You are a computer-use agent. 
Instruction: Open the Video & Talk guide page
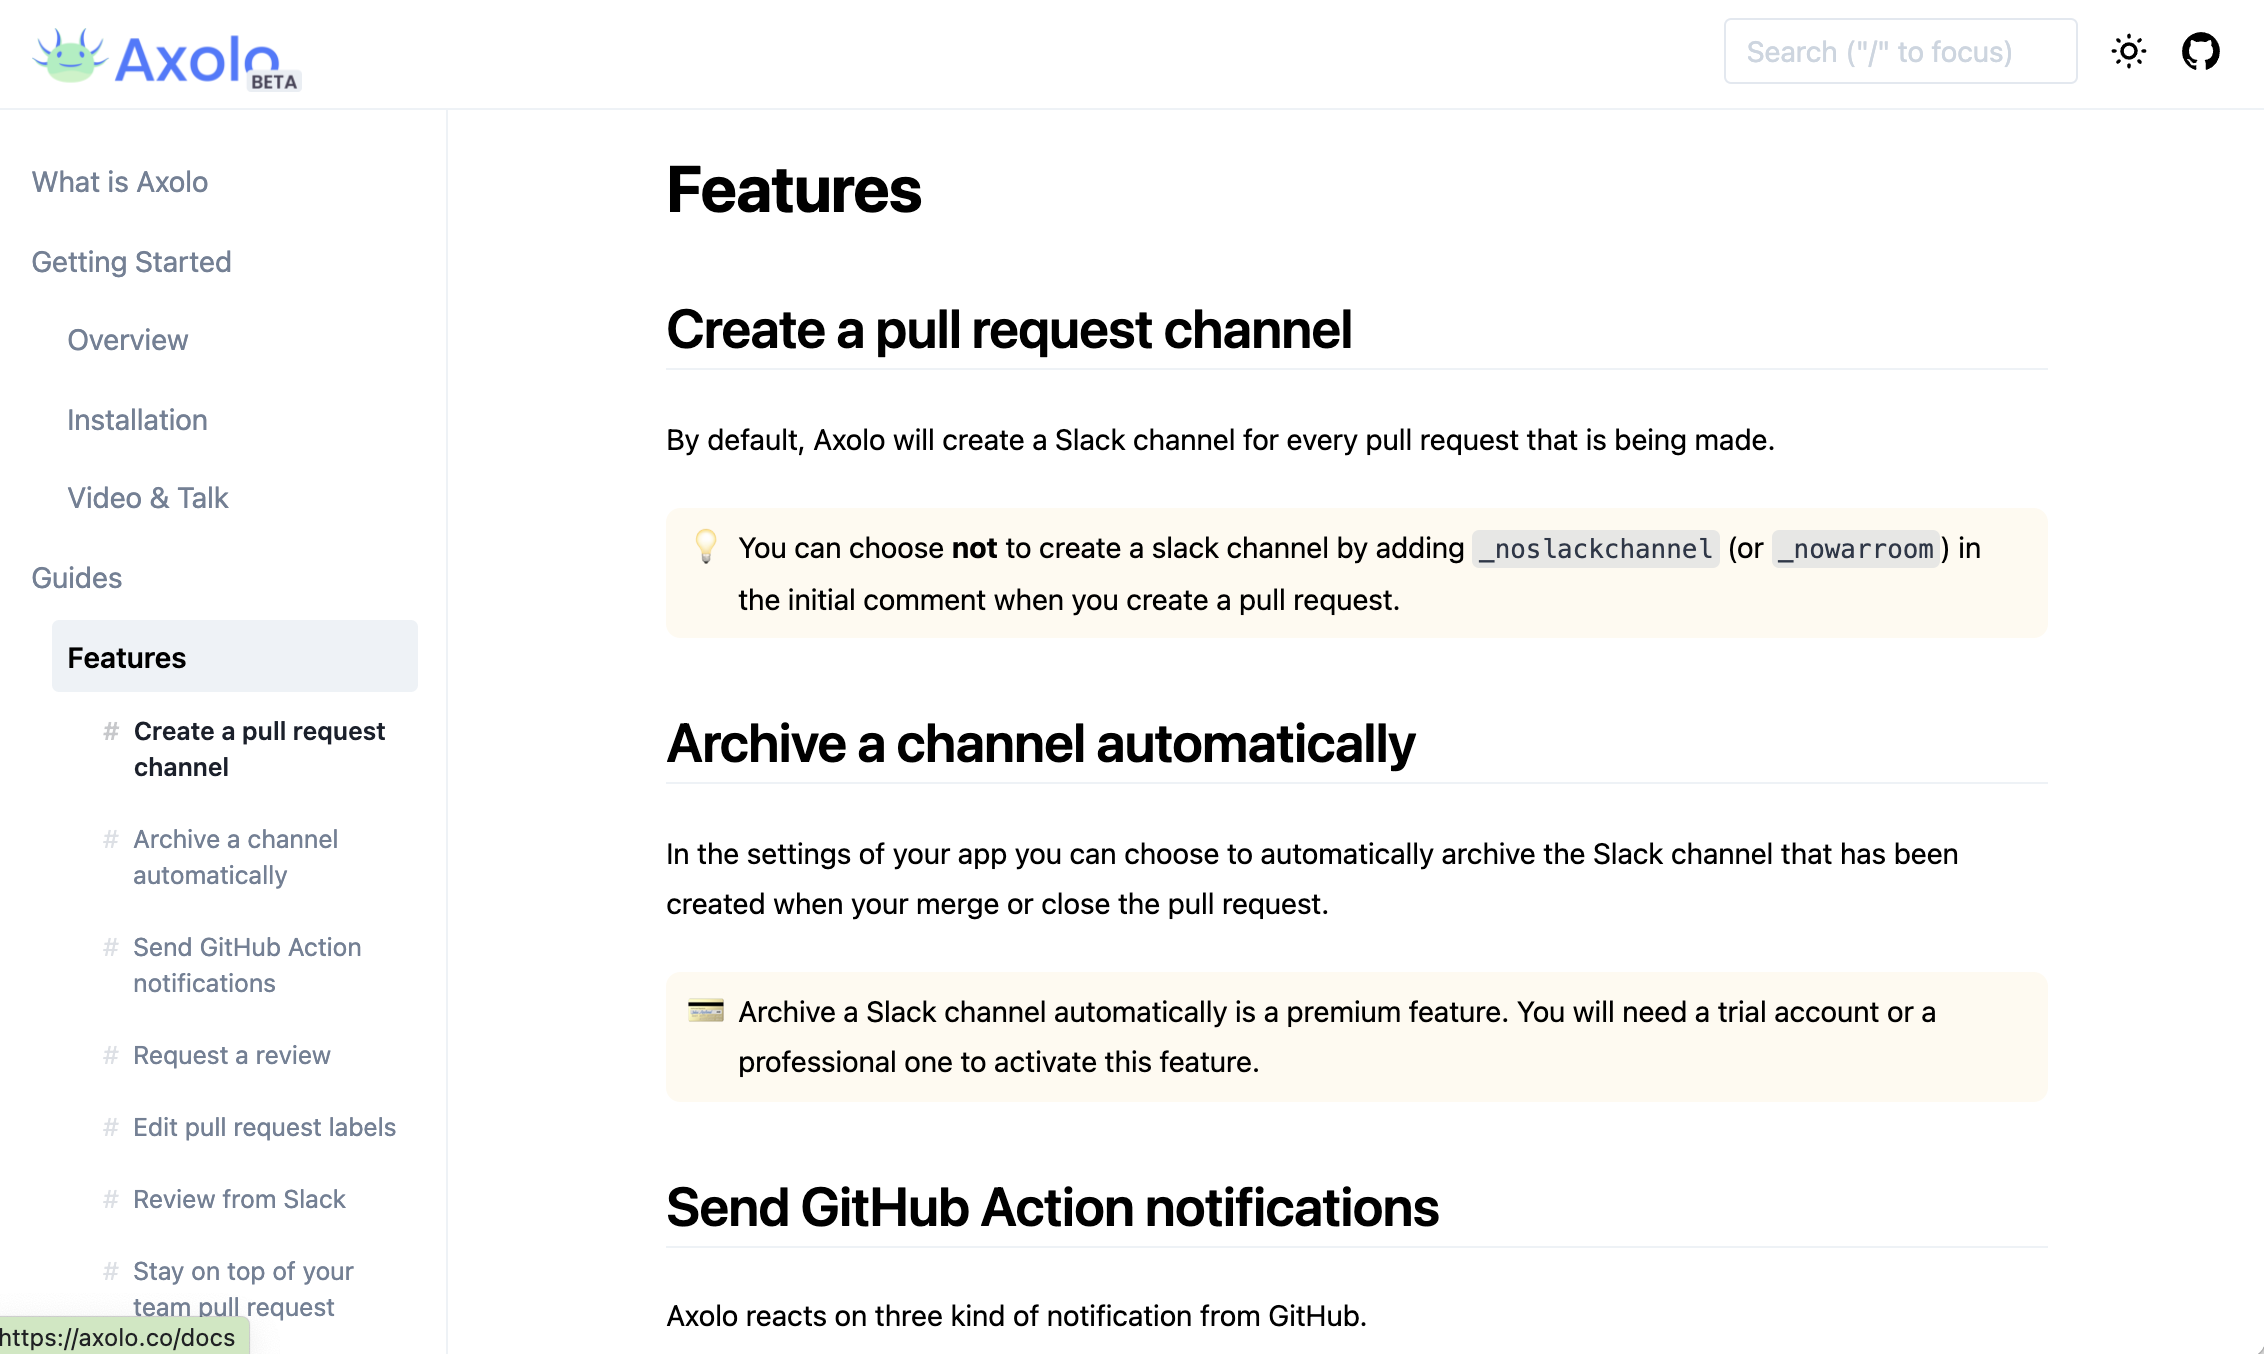click(147, 496)
